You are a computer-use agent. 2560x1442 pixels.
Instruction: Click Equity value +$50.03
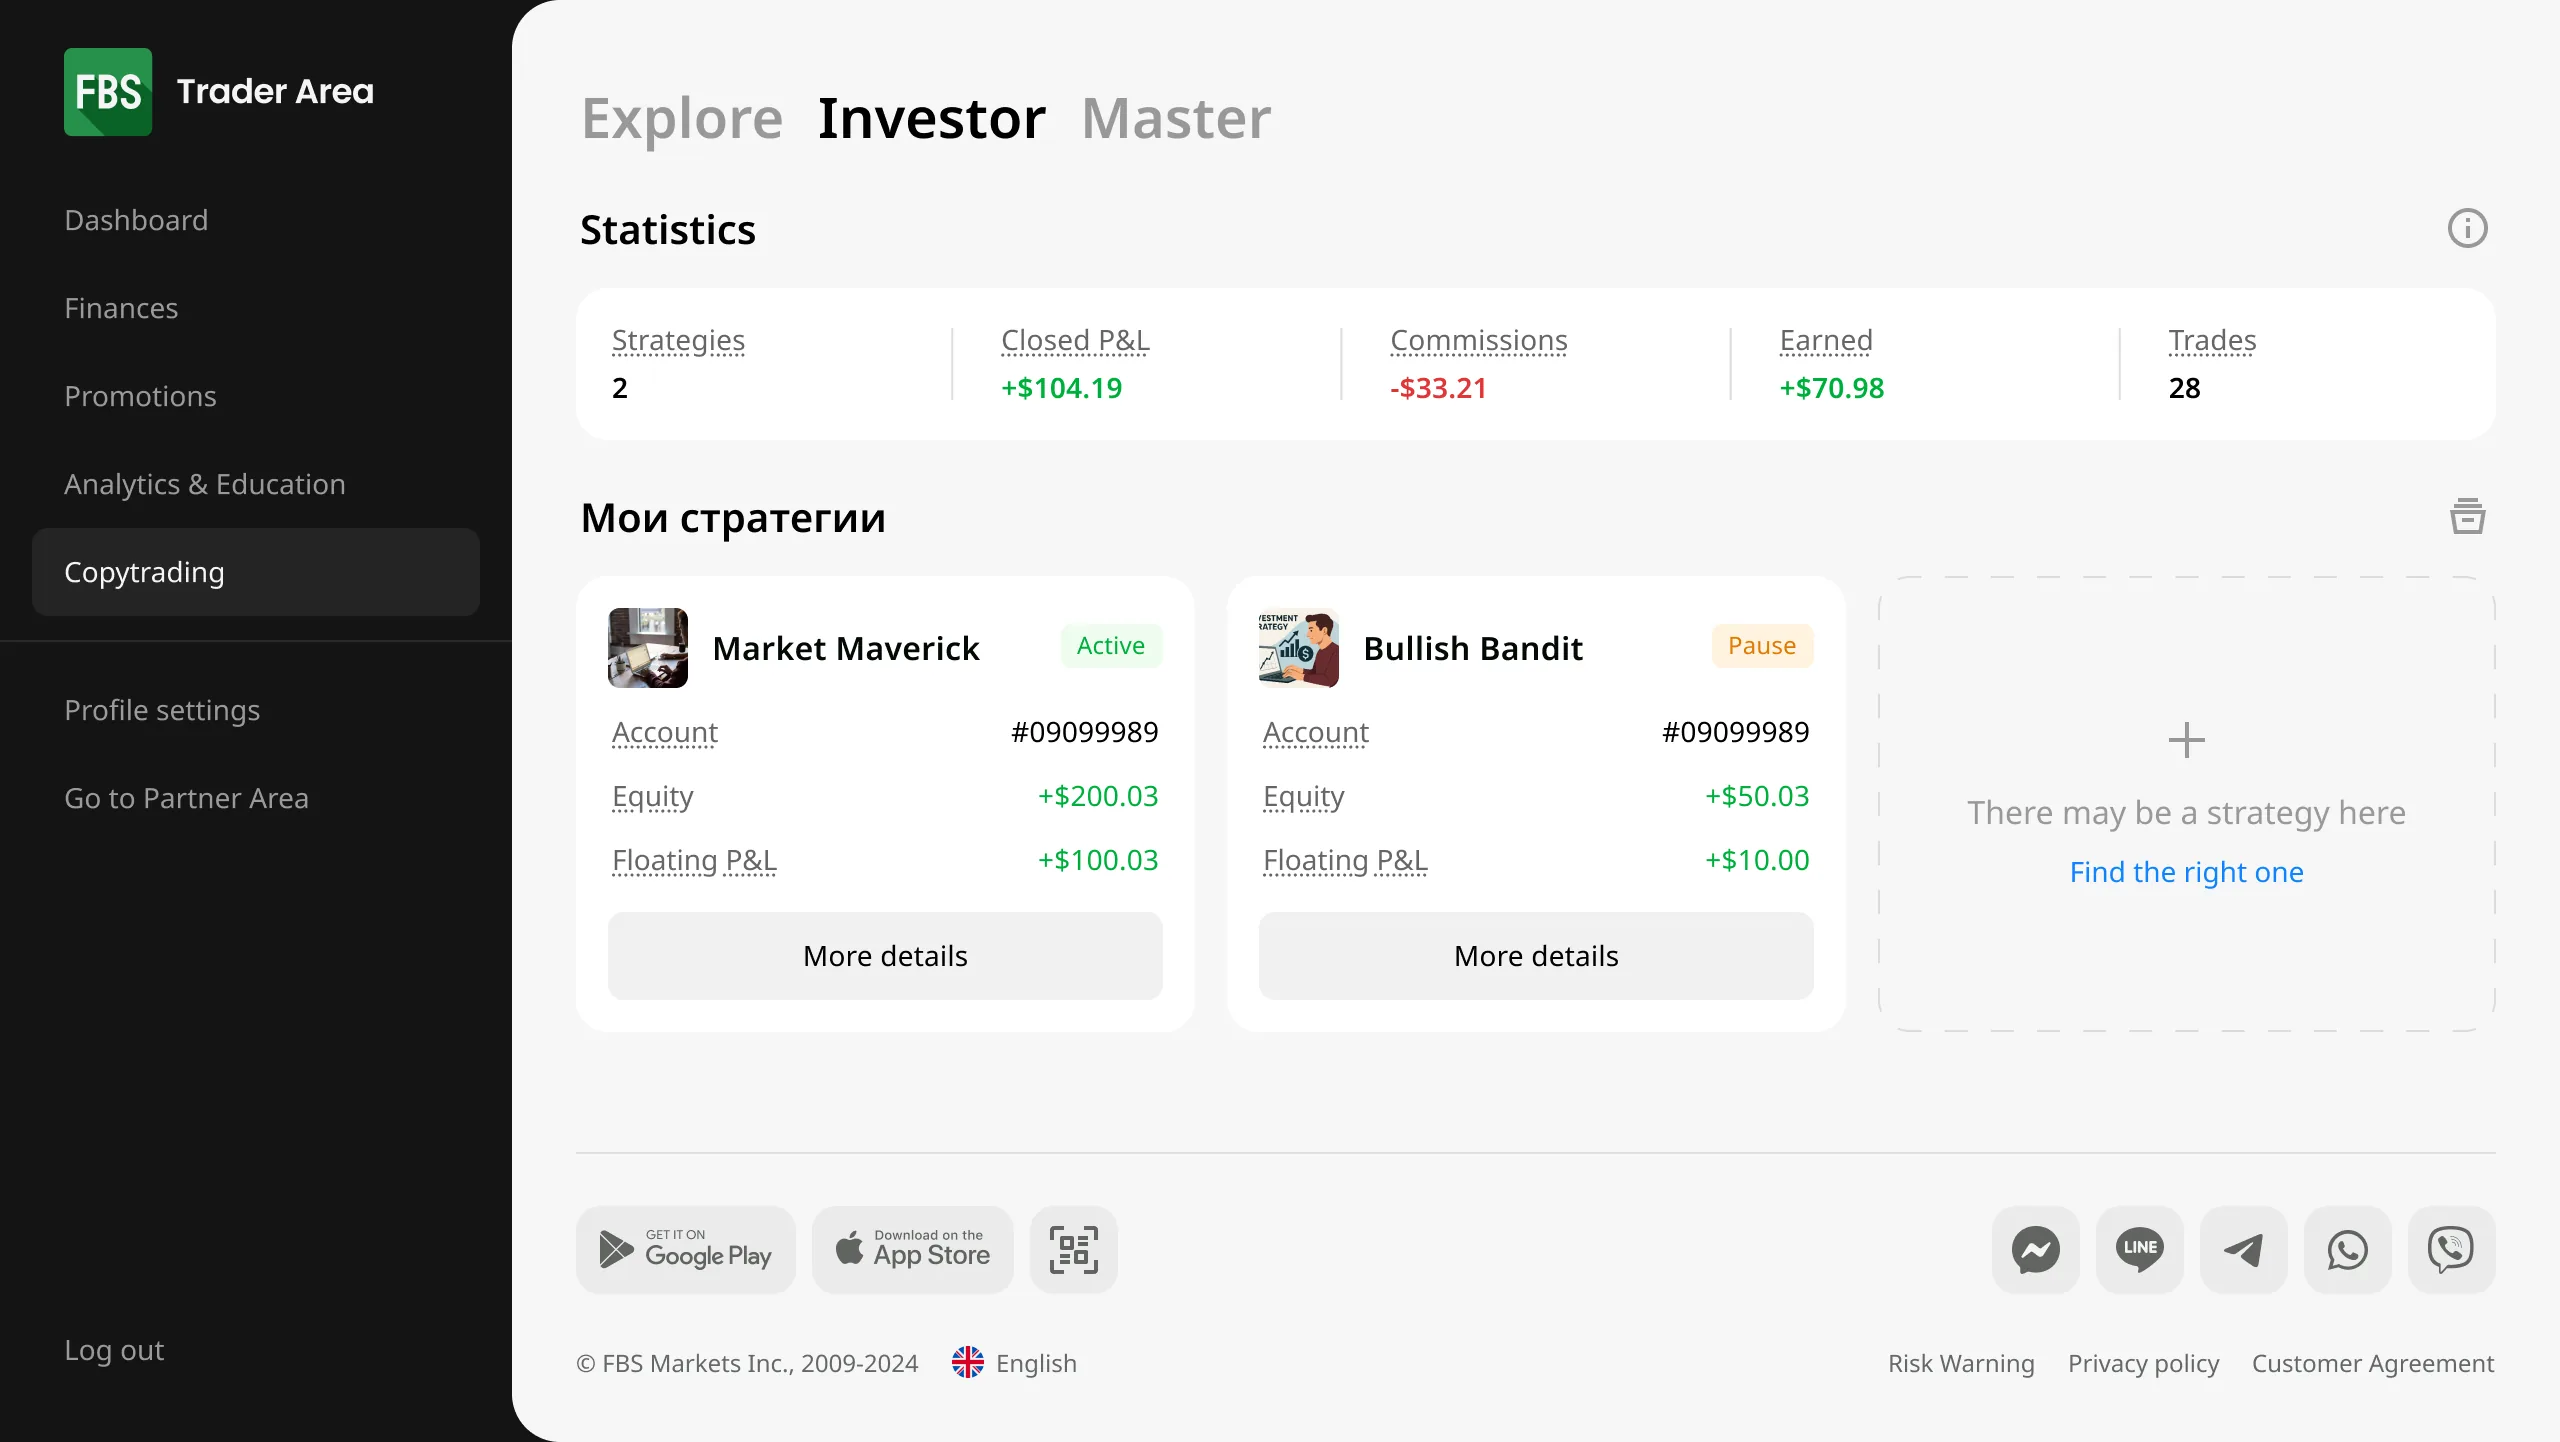[1757, 796]
